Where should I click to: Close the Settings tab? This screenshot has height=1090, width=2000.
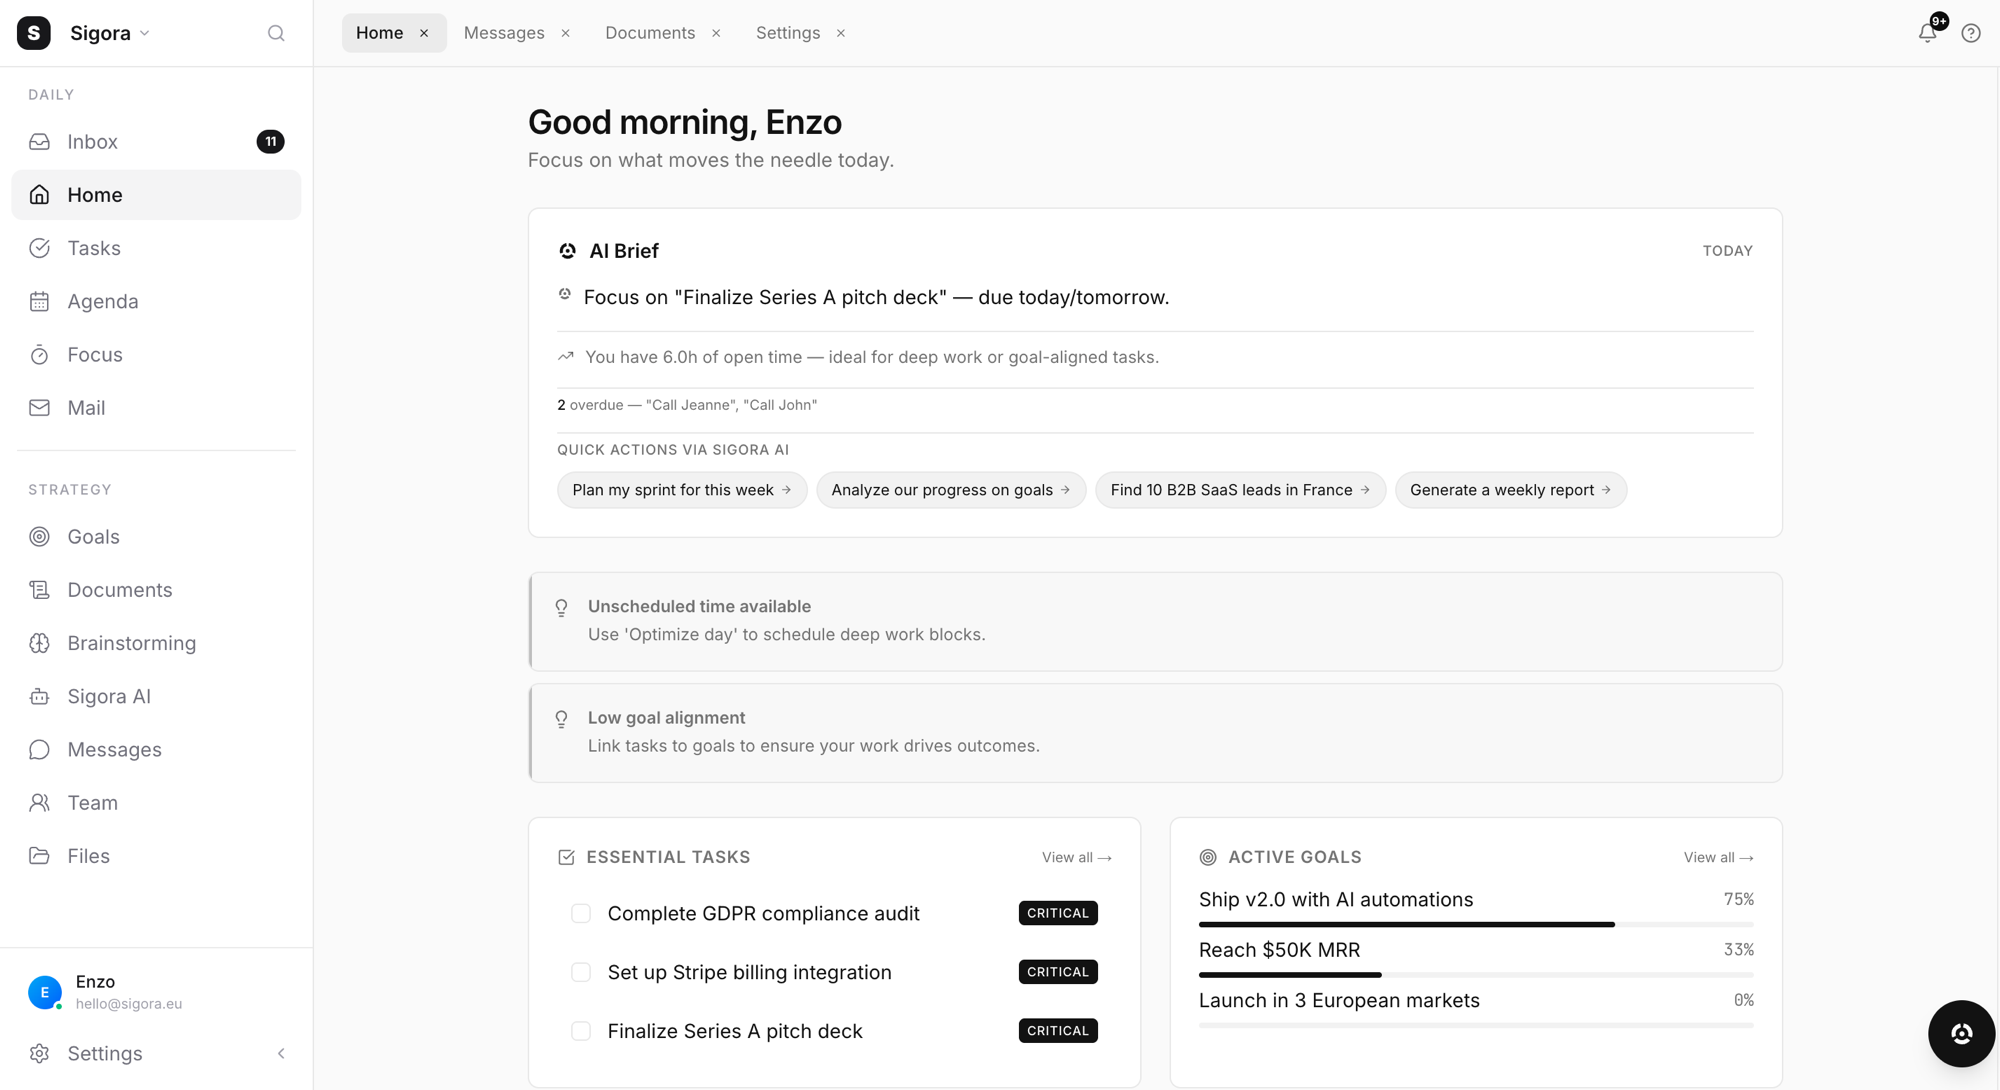tap(841, 32)
